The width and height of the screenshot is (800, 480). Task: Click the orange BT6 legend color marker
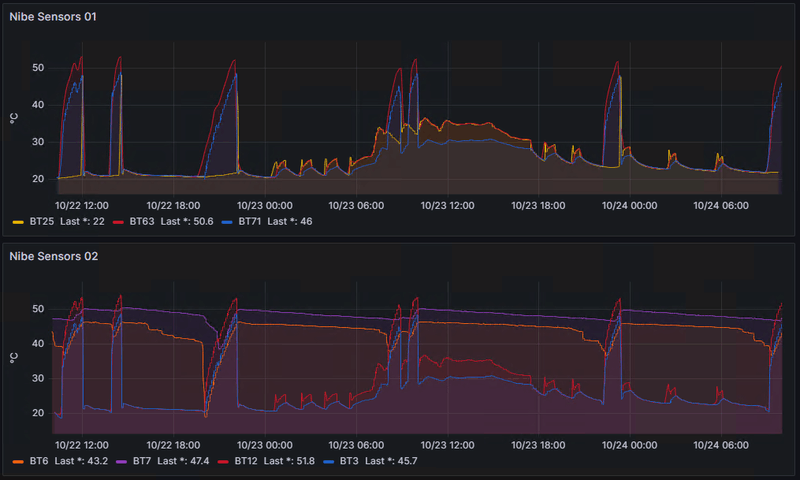(x=18, y=462)
